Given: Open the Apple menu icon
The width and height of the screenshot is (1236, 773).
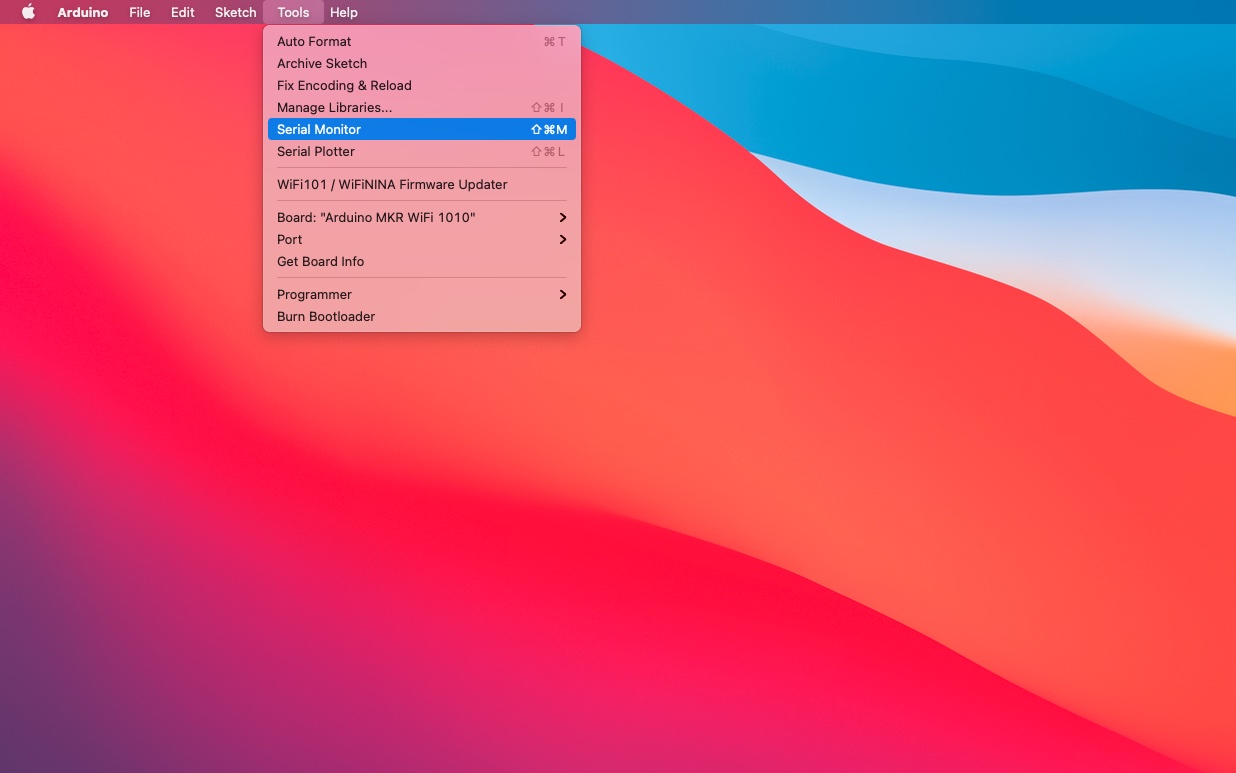Looking at the screenshot, I should (28, 12).
